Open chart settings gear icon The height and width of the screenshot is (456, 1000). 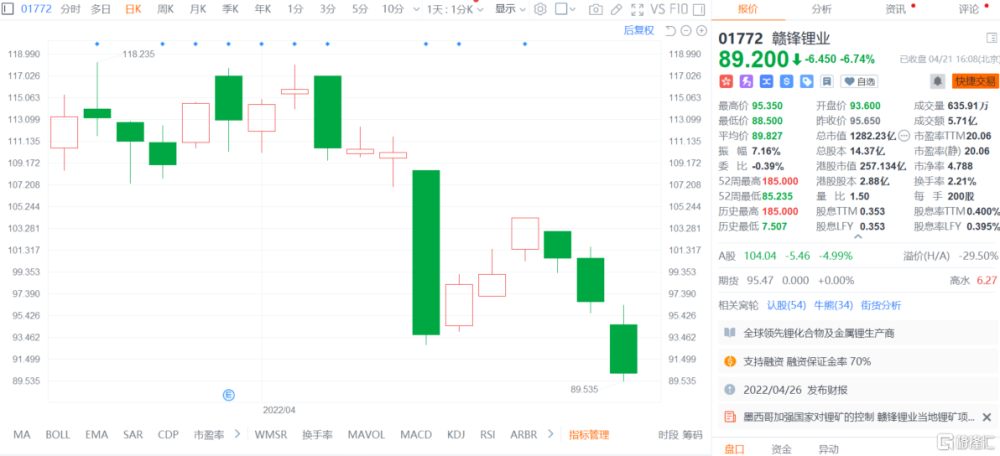click(x=541, y=9)
